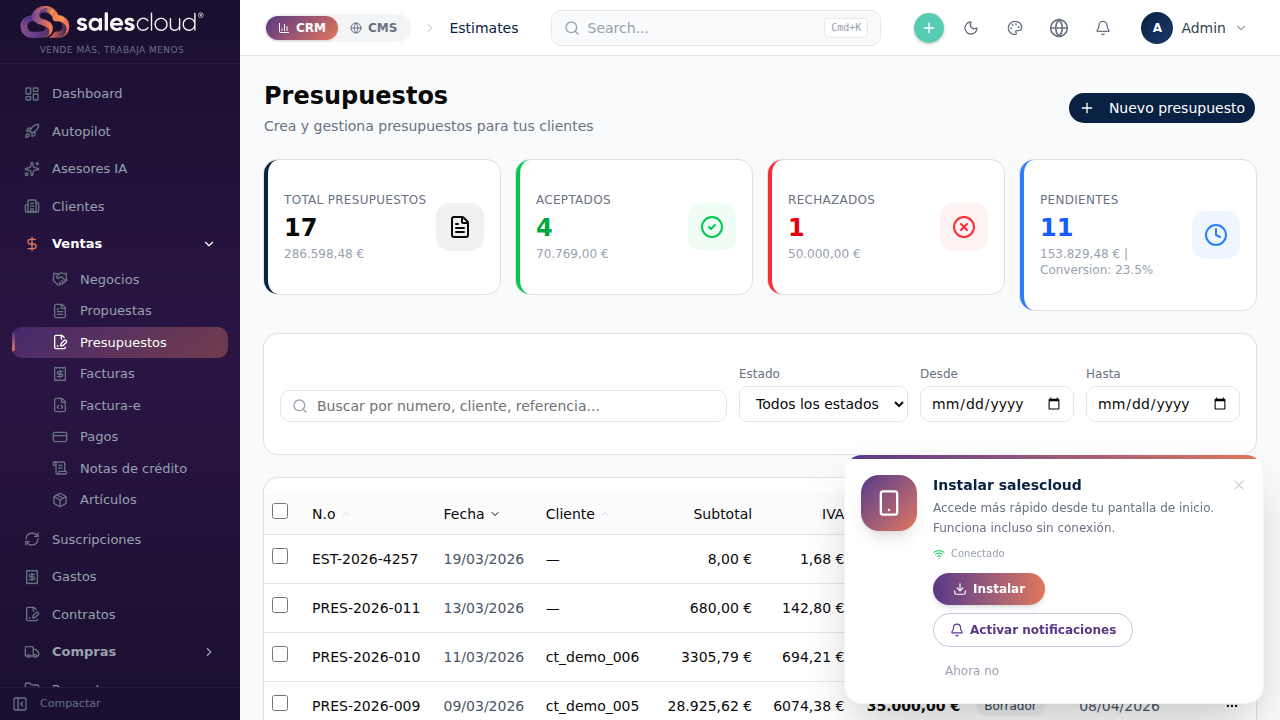Click the Buscar por numero search field
Screen dimensions: 1280x720
pyautogui.click(x=503, y=406)
